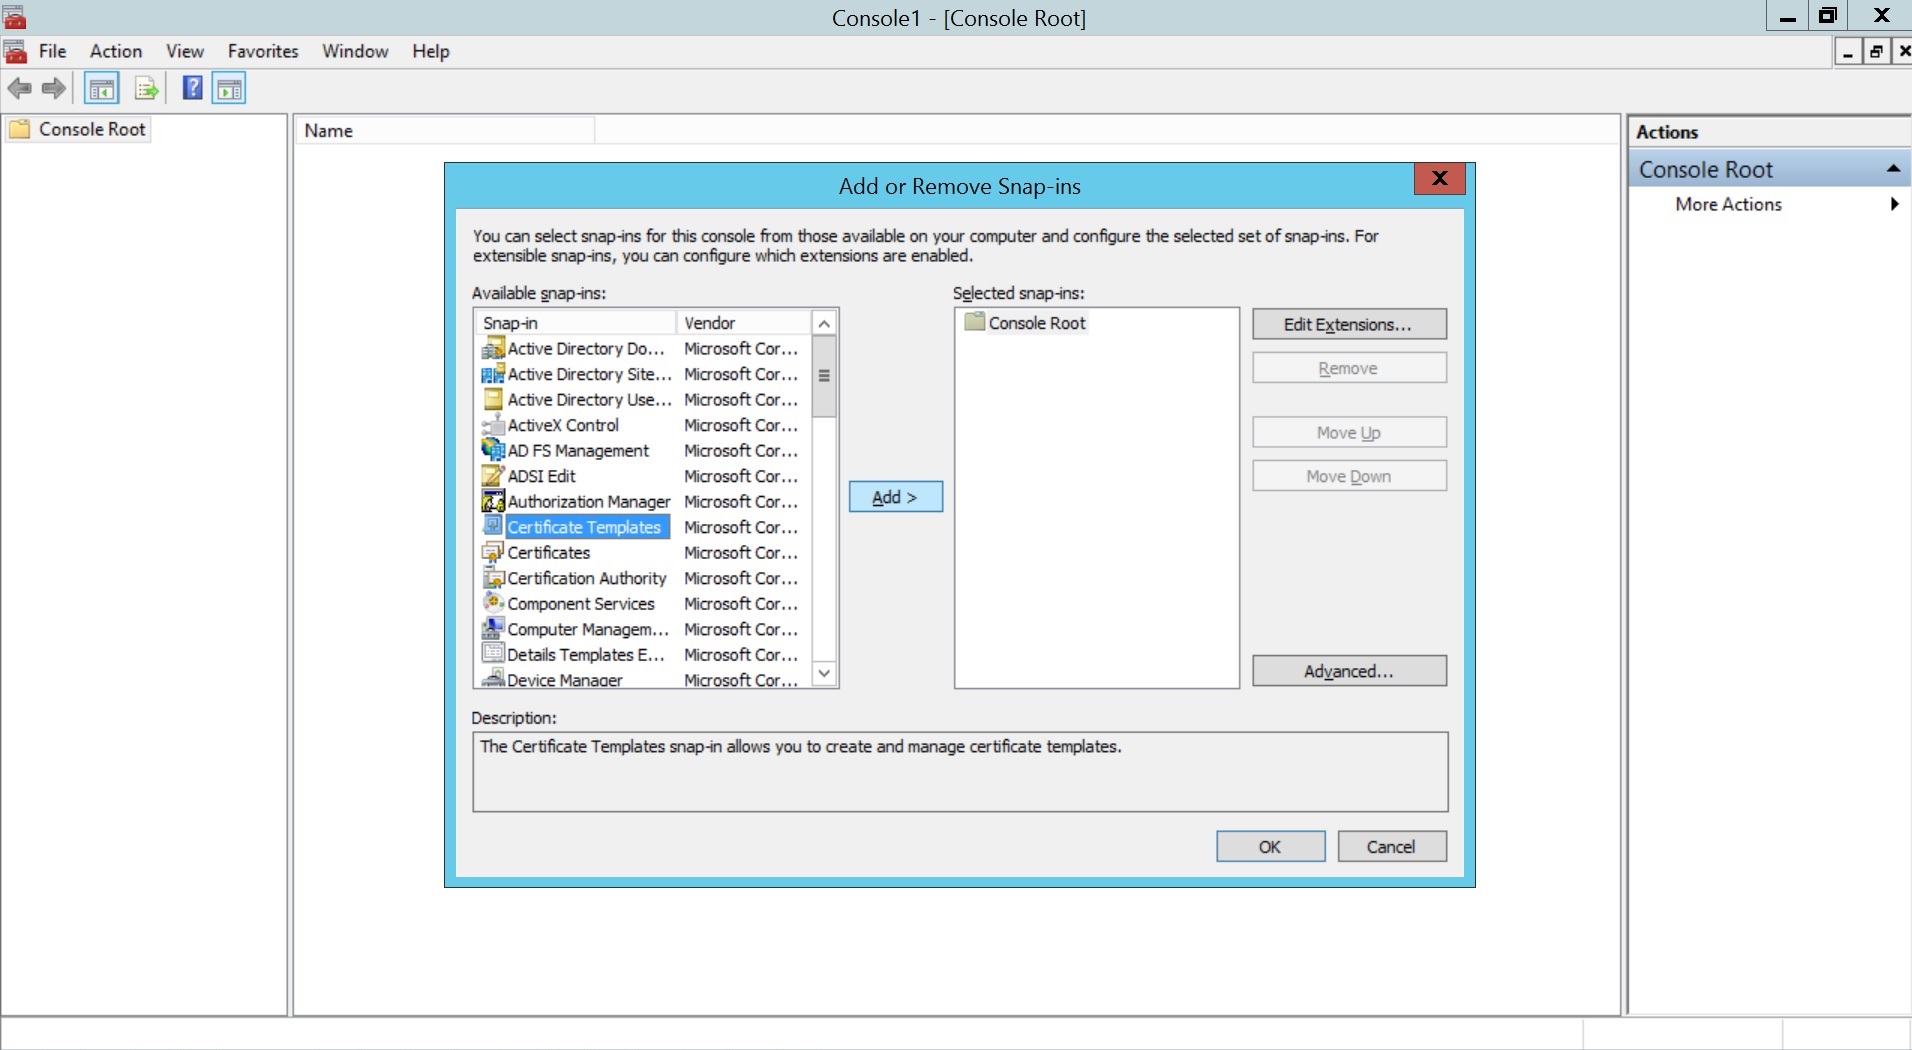The width and height of the screenshot is (1912, 1050).
Task: Click the Console Root folder icon
Action: coord(21,129)
